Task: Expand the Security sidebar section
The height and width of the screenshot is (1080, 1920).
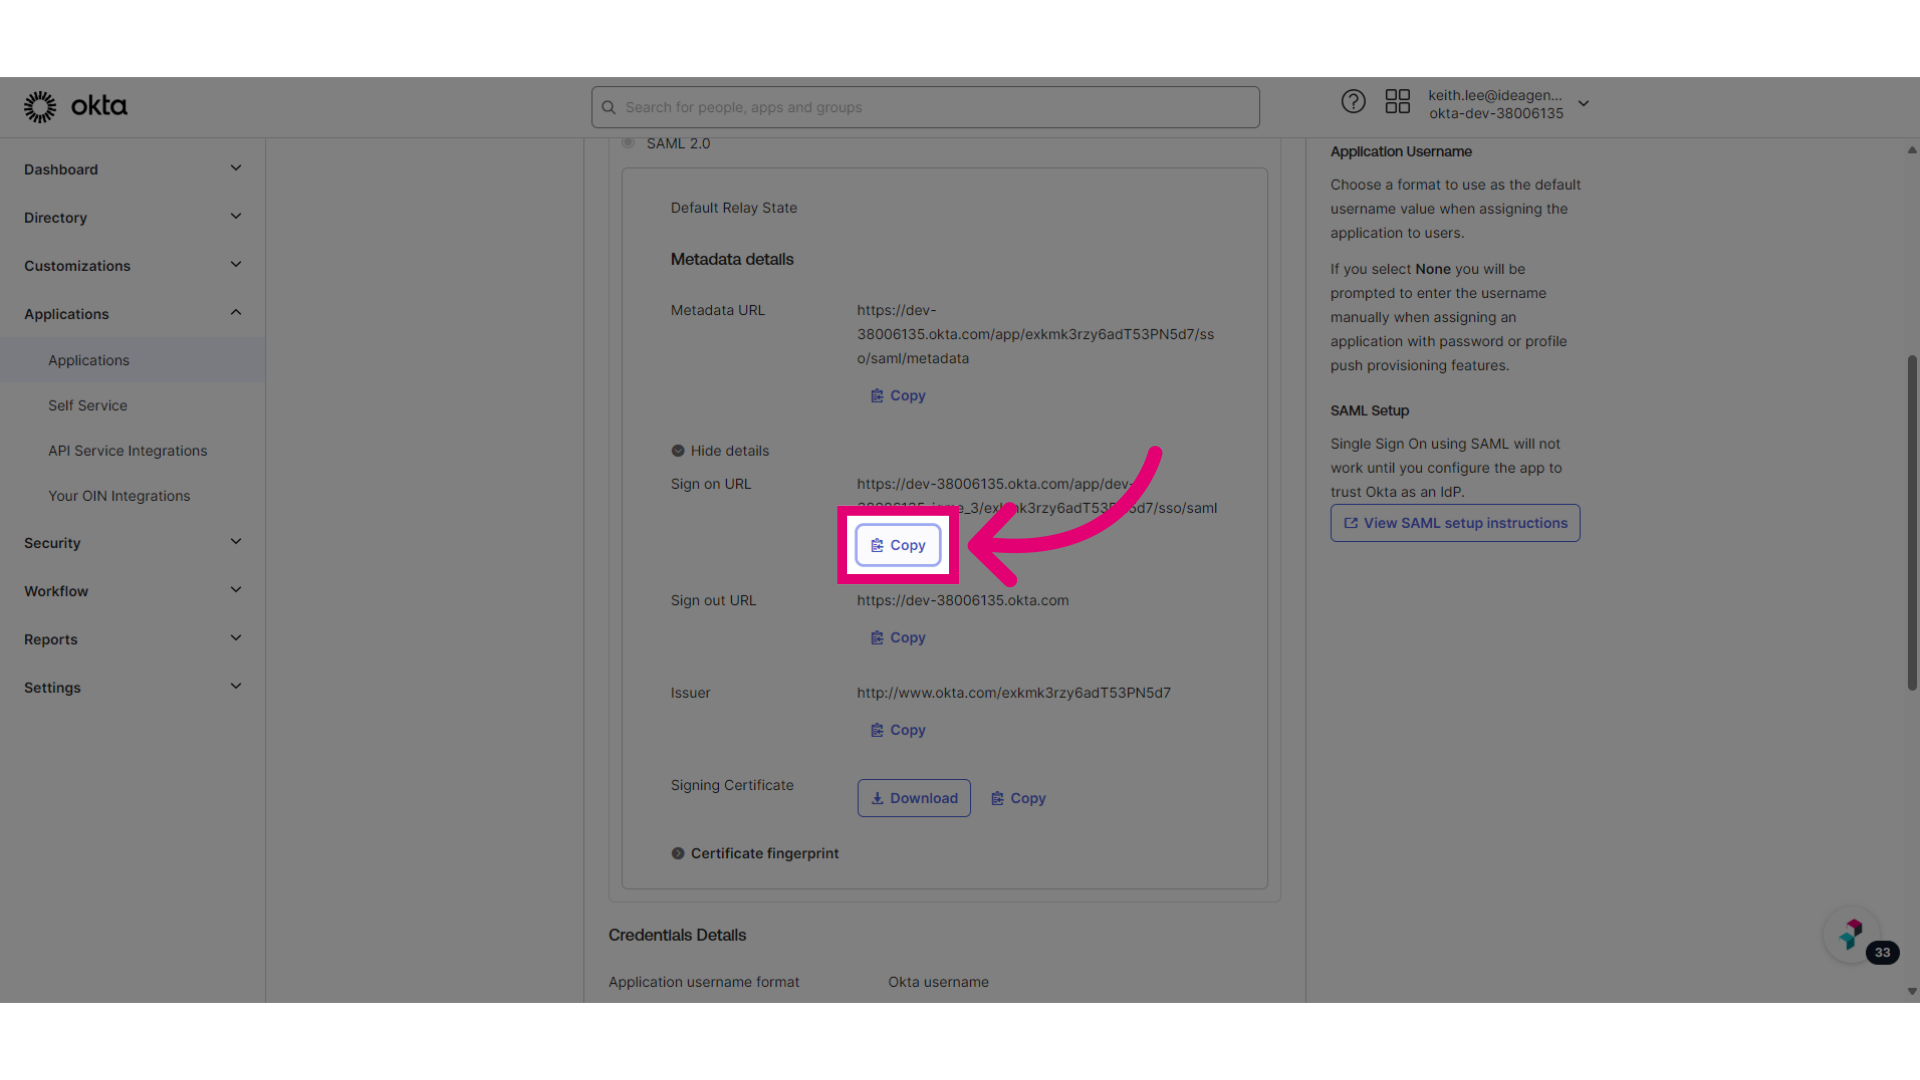Action: pyautogui.click(x=236, y=541)
